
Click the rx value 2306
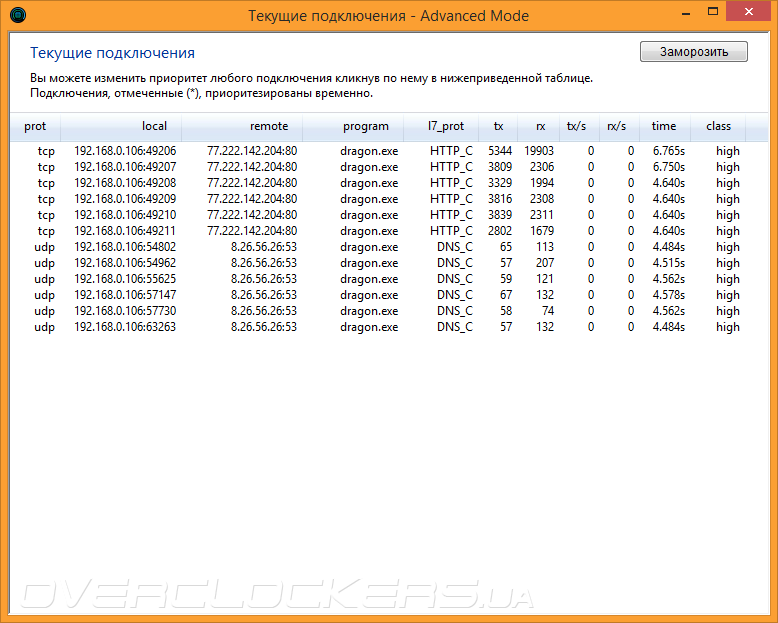pos(542,167)
